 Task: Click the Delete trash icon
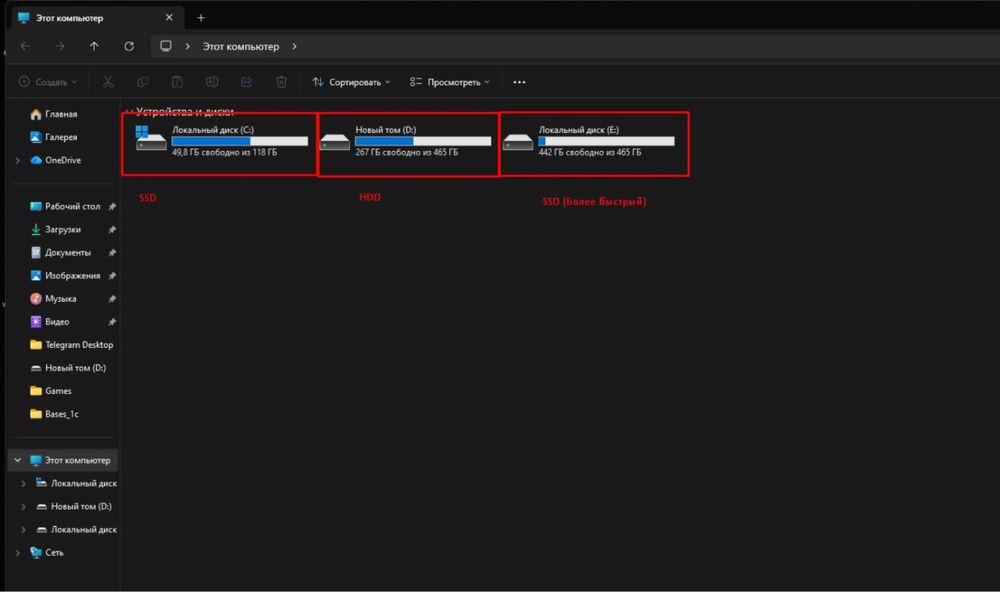tap(281, 82)
